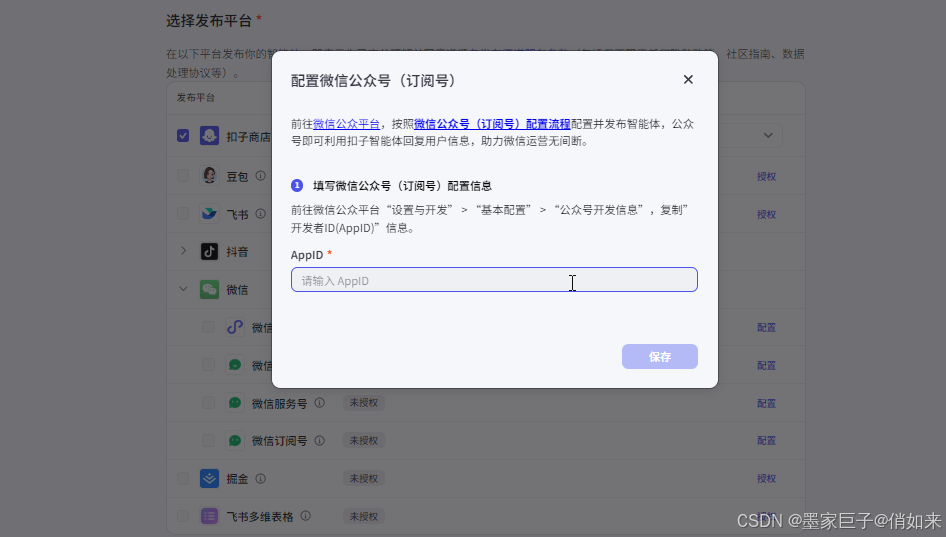The width and height of the screenshot is (946, 537).
Task: Close the 配置微信公众号 dialog
Action: (x=688, y=80)
